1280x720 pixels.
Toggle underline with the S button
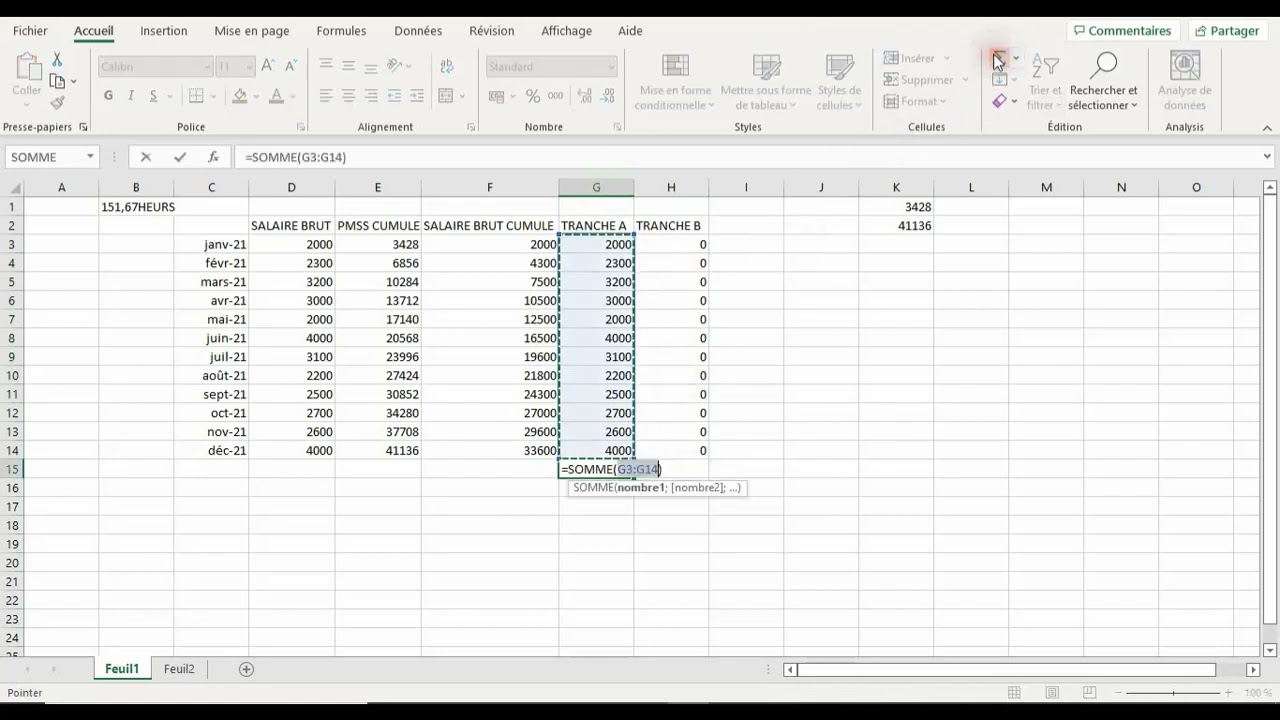click(153, 96)
